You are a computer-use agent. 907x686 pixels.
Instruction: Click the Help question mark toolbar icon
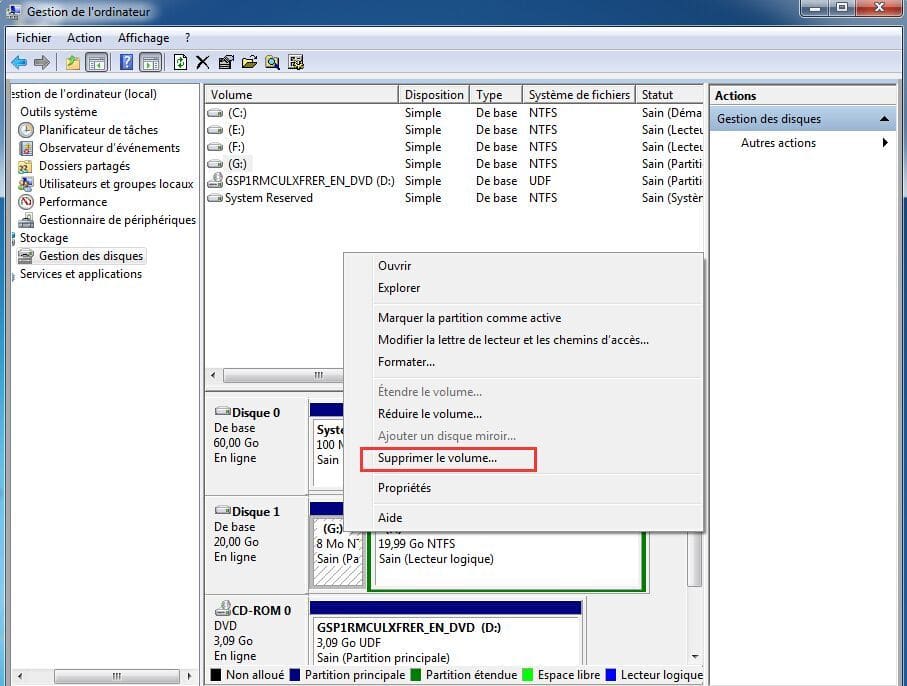coord(127,62)
